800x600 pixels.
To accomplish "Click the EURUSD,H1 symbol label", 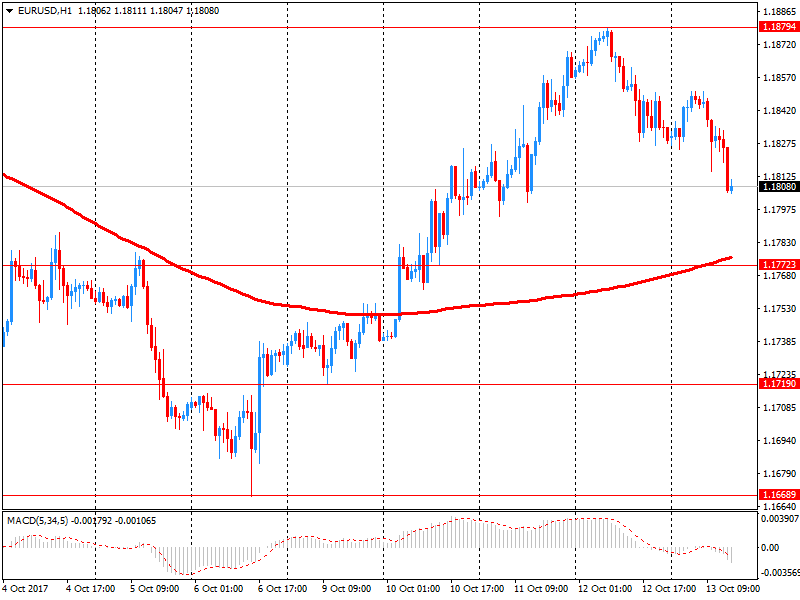I will (45, 11).
